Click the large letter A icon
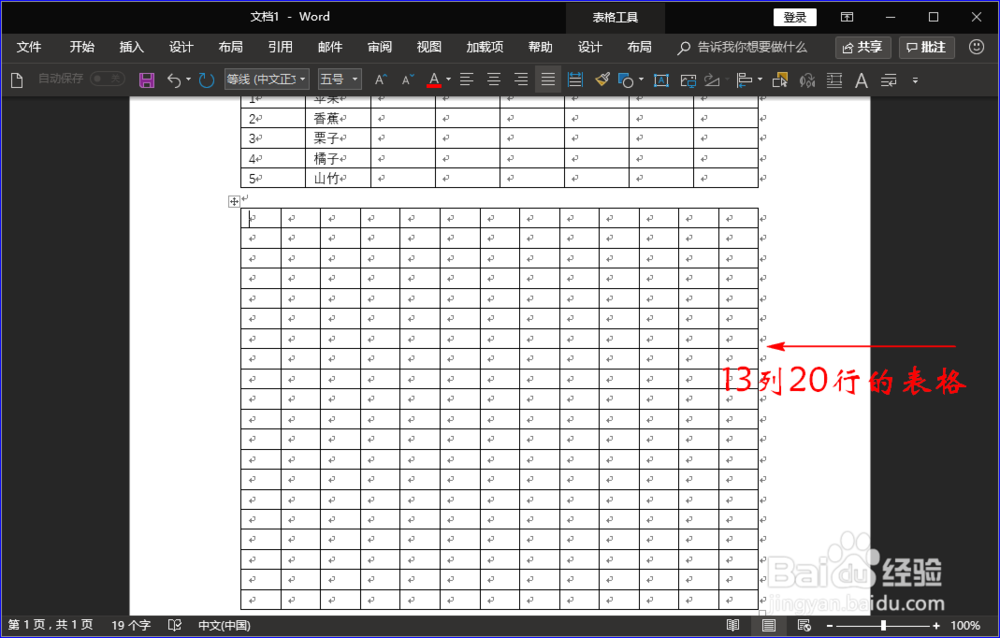This screenshot has height=638, width=1000. click(861, 80)
